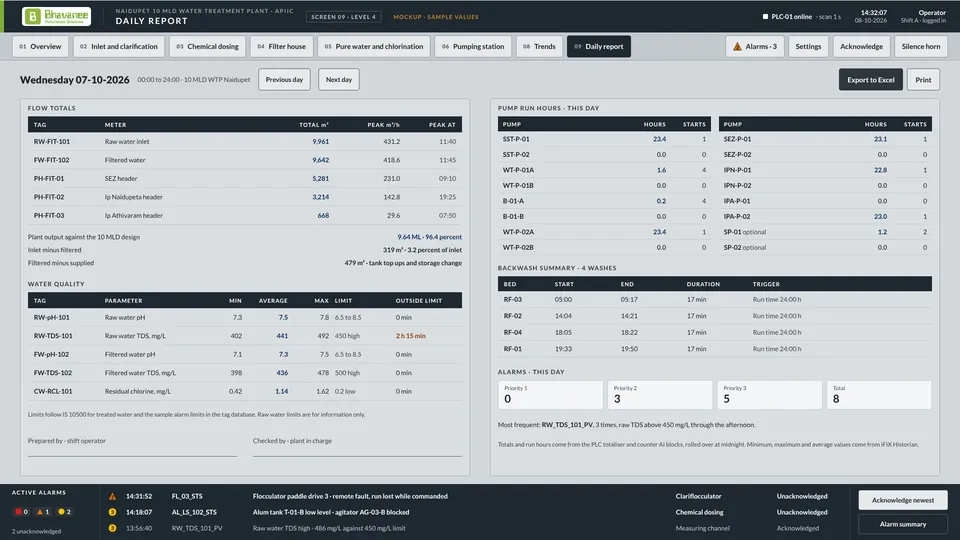The image size is (960, 540).
Task: Click the 'Operator' login label
Action: point(932,12)
